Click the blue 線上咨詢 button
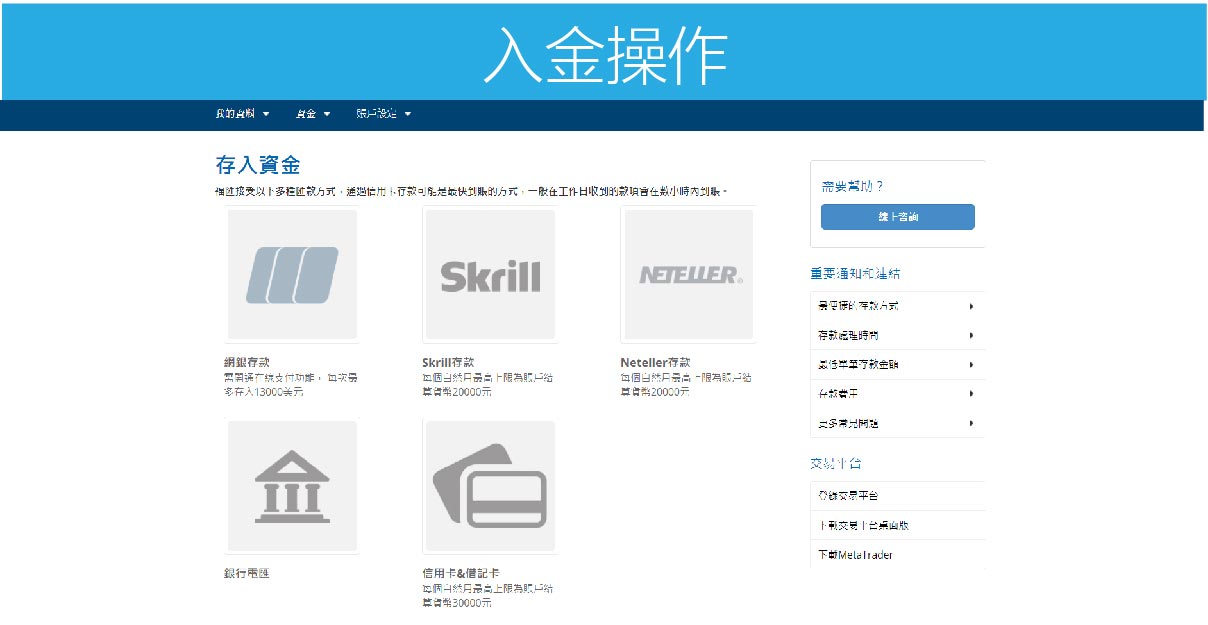 coord(897,217)
